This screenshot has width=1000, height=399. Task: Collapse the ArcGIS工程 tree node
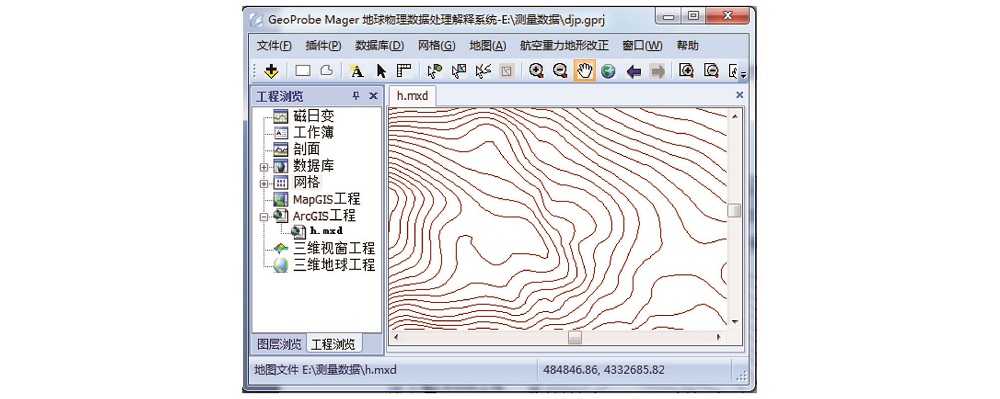pos(264,217)
